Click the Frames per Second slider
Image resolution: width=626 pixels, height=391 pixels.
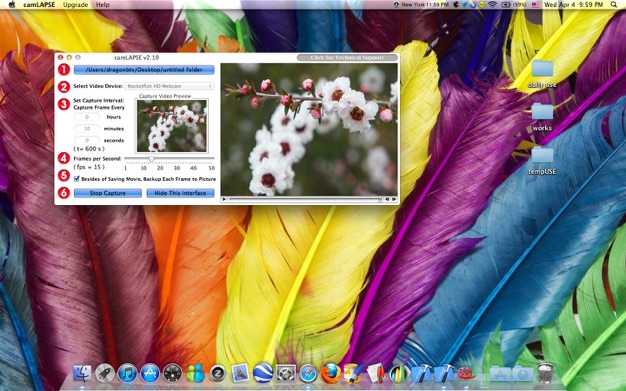169,159
